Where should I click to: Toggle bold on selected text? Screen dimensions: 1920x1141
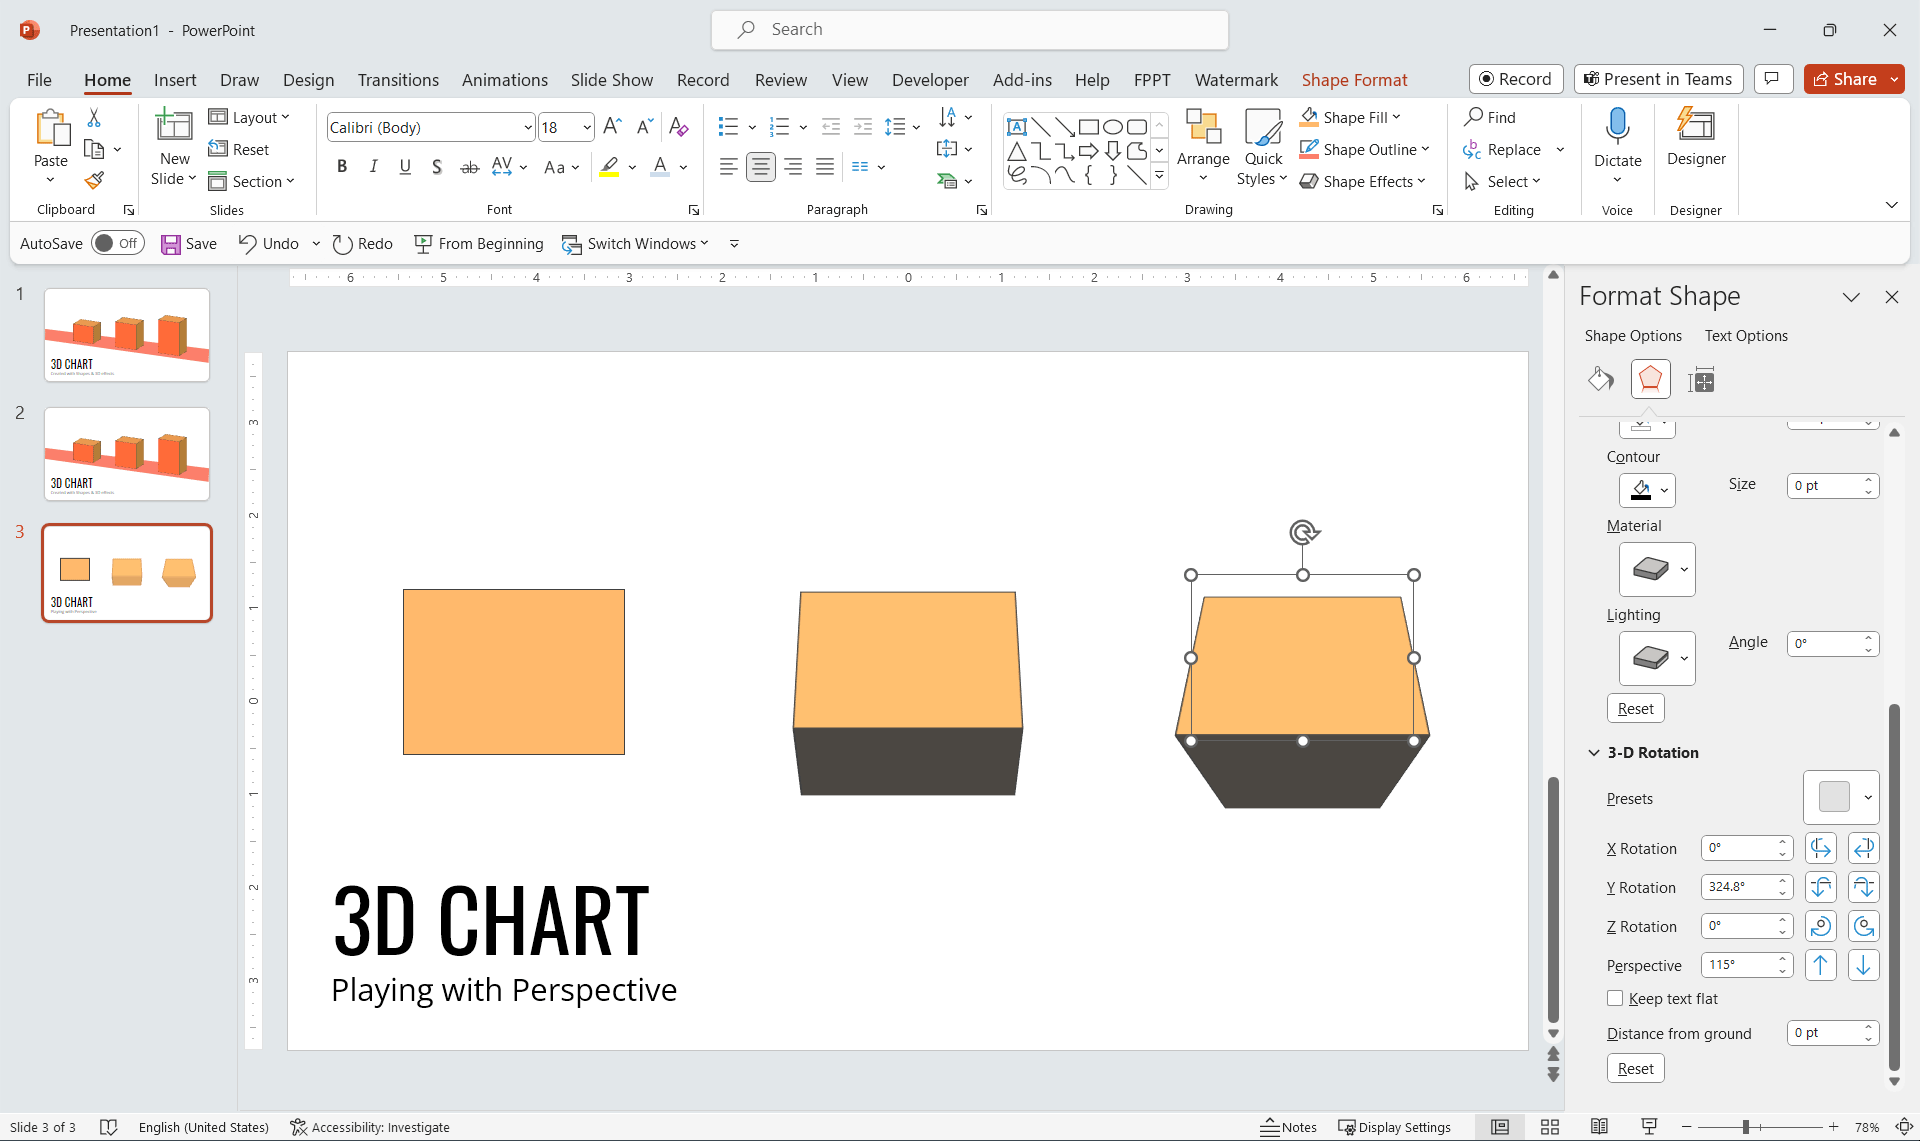click(x=341, y=167)
